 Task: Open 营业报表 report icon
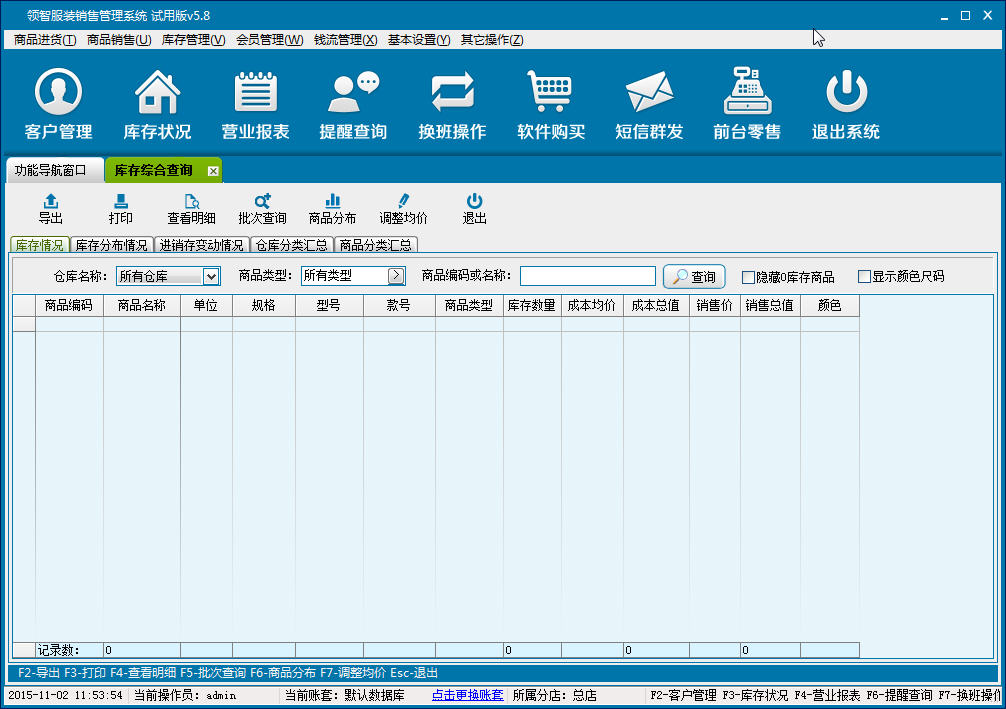255,105
